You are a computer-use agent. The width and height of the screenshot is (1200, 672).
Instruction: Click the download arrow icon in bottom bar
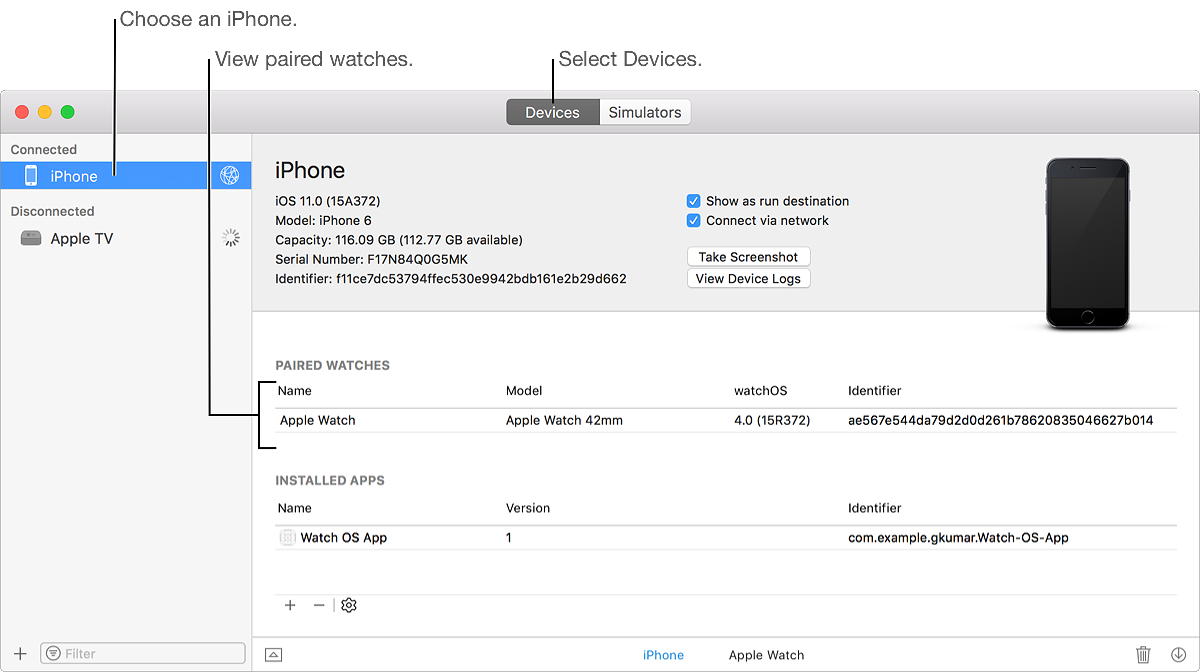[1177, 655]
